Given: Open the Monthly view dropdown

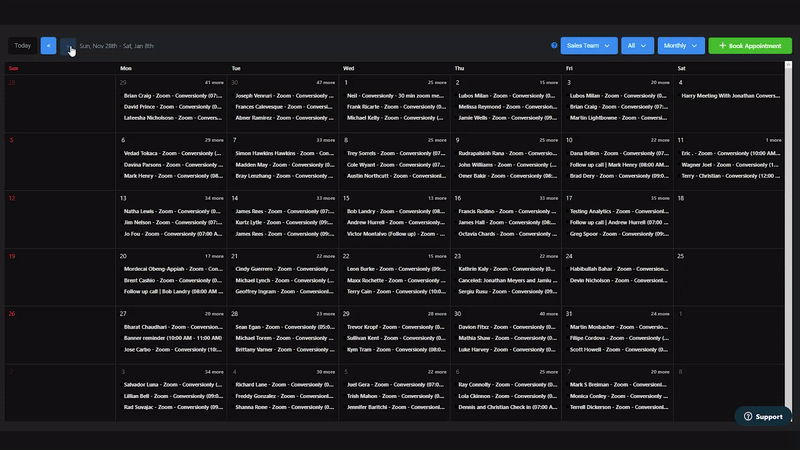Looking at the screenshot, I should coord(680,45).
